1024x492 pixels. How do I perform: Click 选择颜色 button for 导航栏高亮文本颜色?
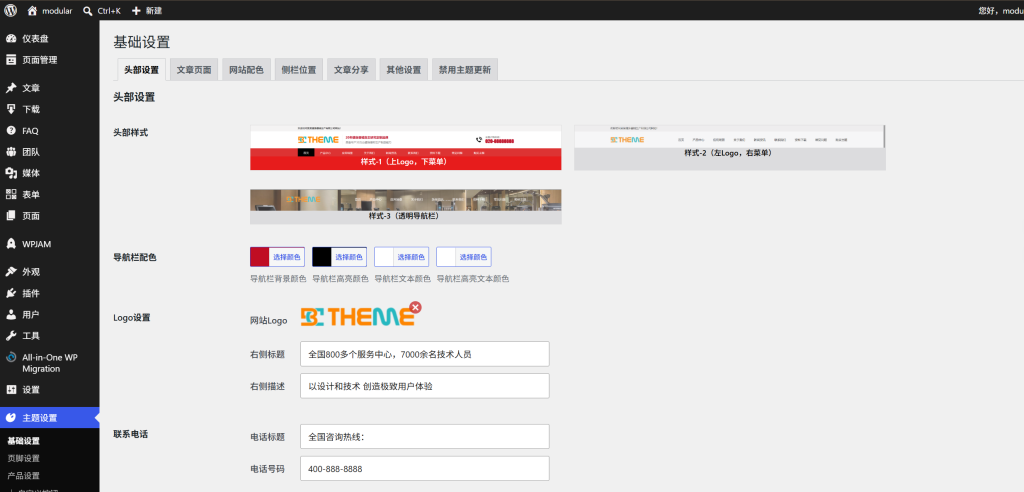pyautogui.click(x=473, y=257)
